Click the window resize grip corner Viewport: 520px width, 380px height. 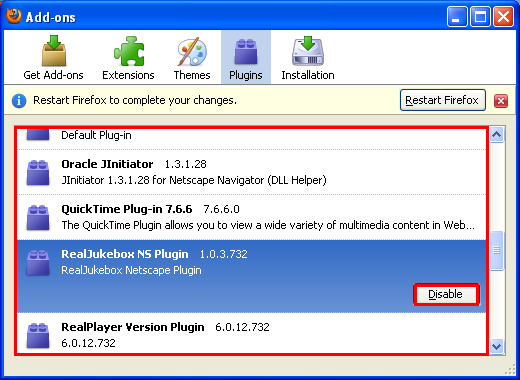click(x=510, y=370)
